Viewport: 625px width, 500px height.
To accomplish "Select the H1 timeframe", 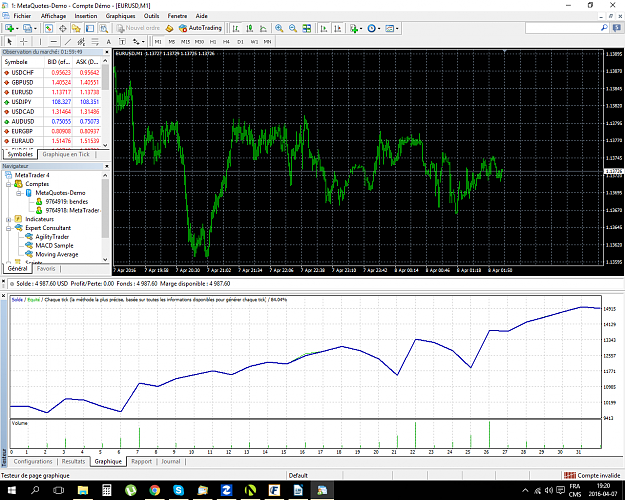I will coord(213,41).
